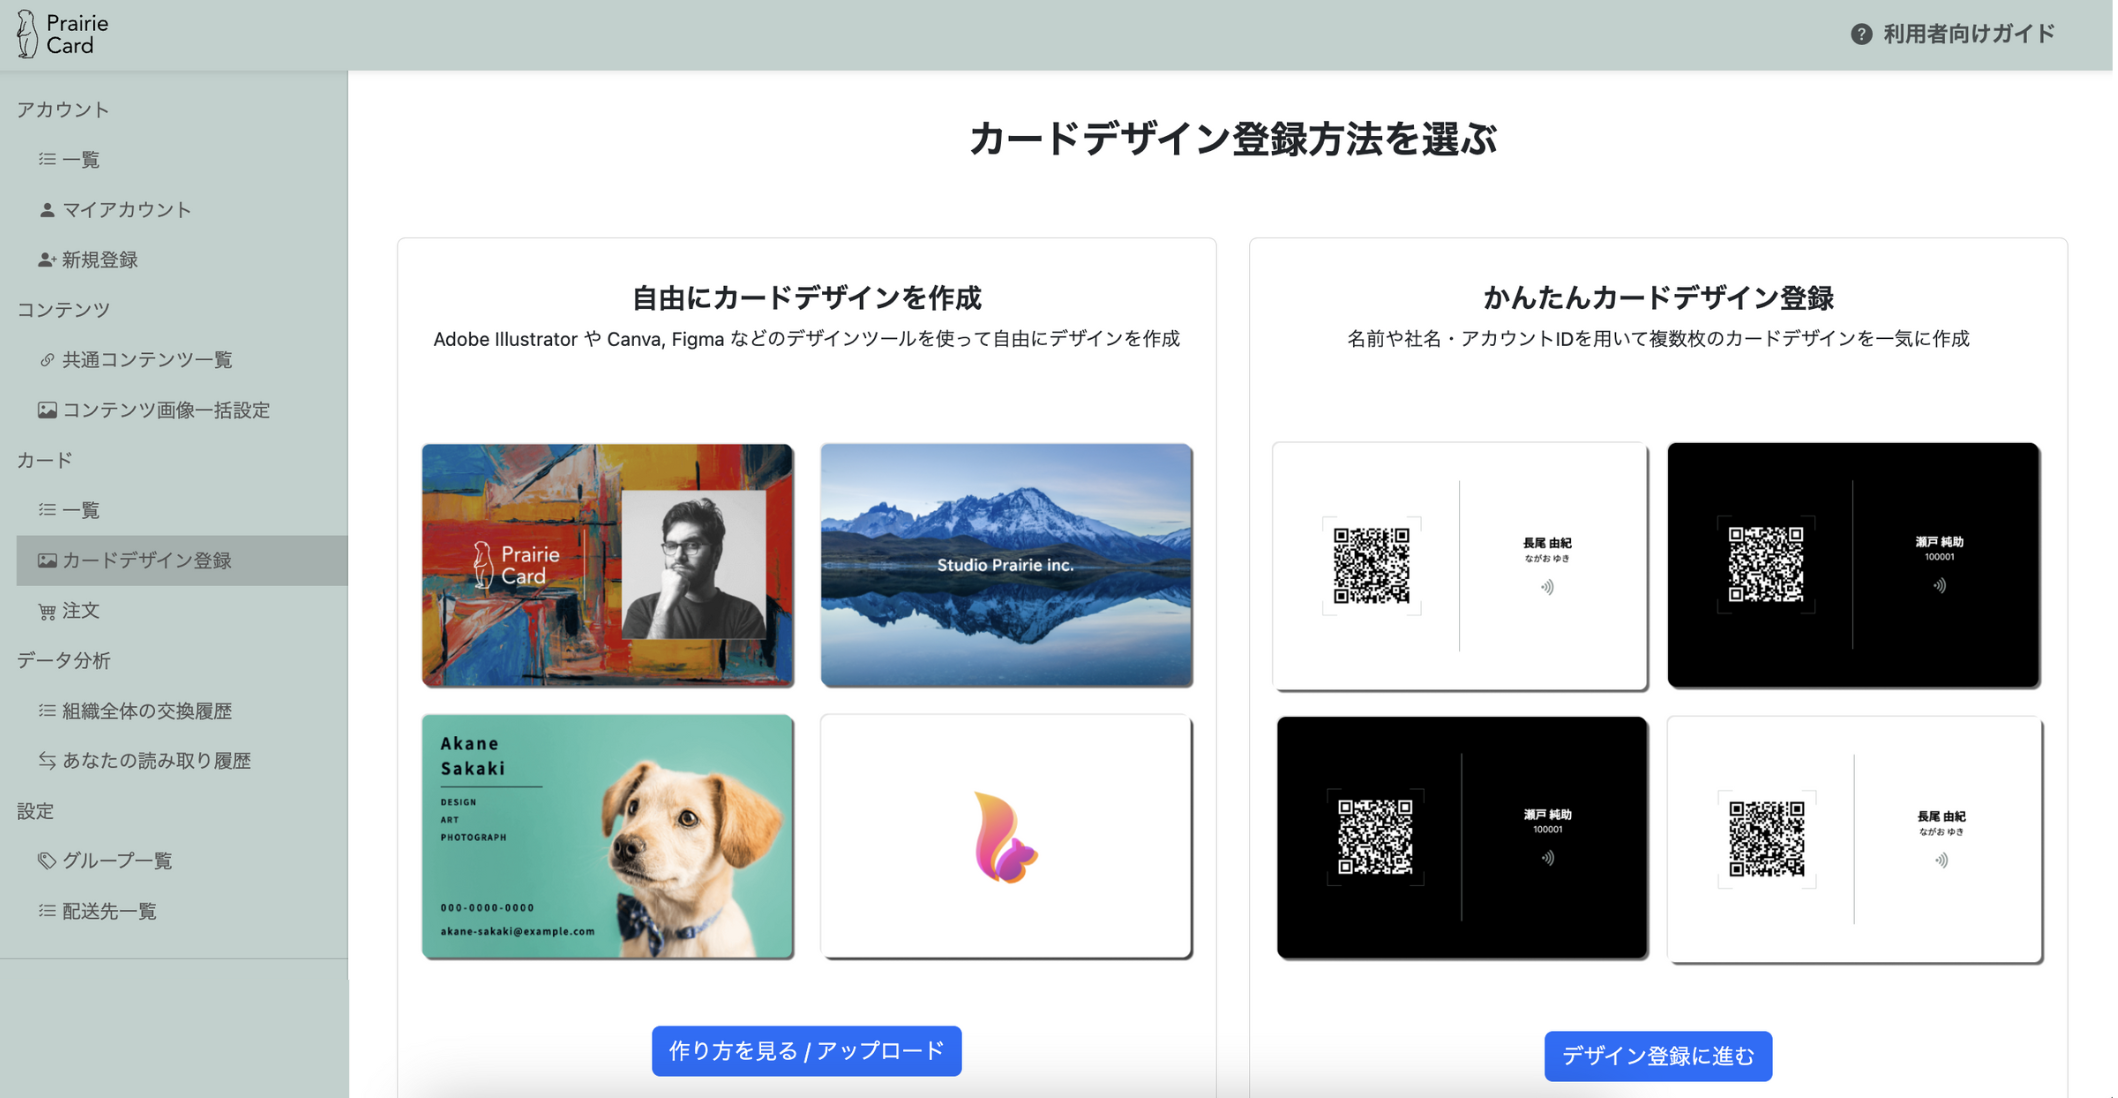Screen dimensions: 2118x1098
Task: Open 利用者向けガイド link
Action: pyautogui.click(x=1967, y=34)
